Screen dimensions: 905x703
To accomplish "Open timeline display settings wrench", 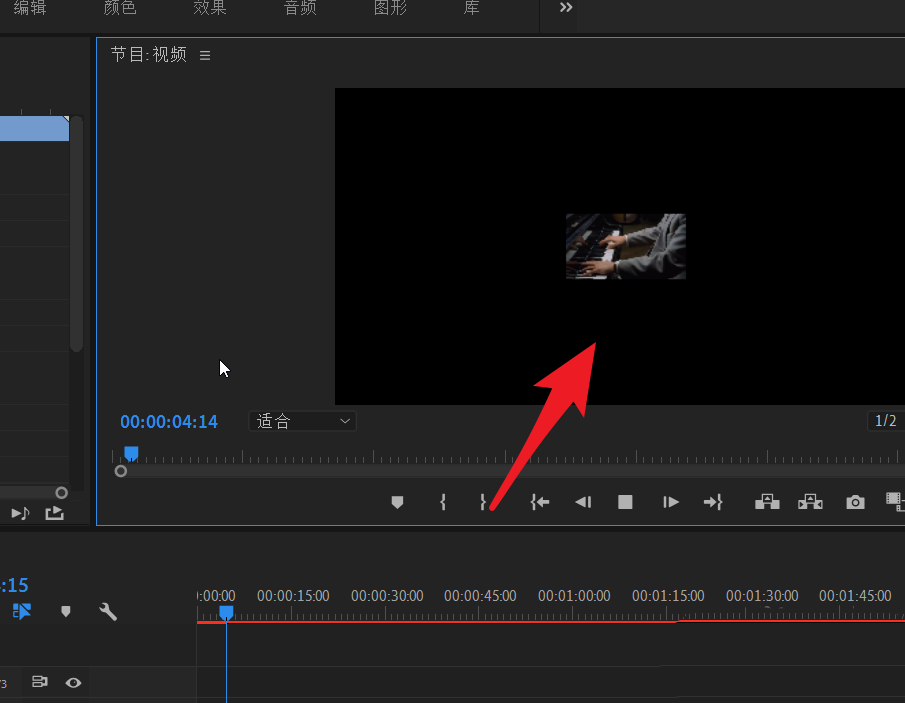I will [108, 611].
